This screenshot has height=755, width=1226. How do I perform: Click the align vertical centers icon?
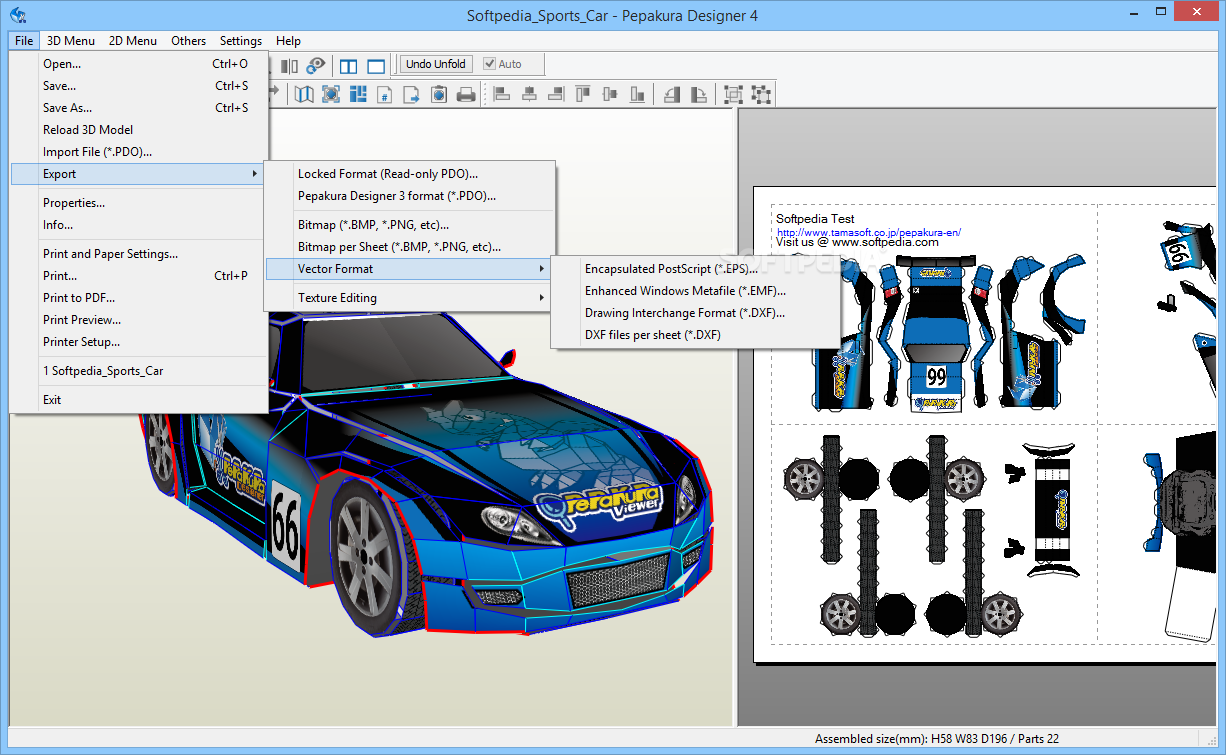[x=611, y=94]
